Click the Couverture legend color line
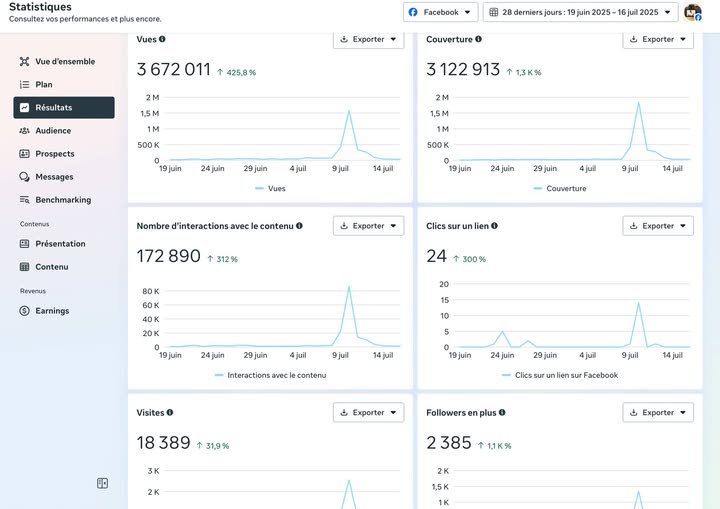The width and height of the screenshot is (720, 509). click(x=537, y=188)
